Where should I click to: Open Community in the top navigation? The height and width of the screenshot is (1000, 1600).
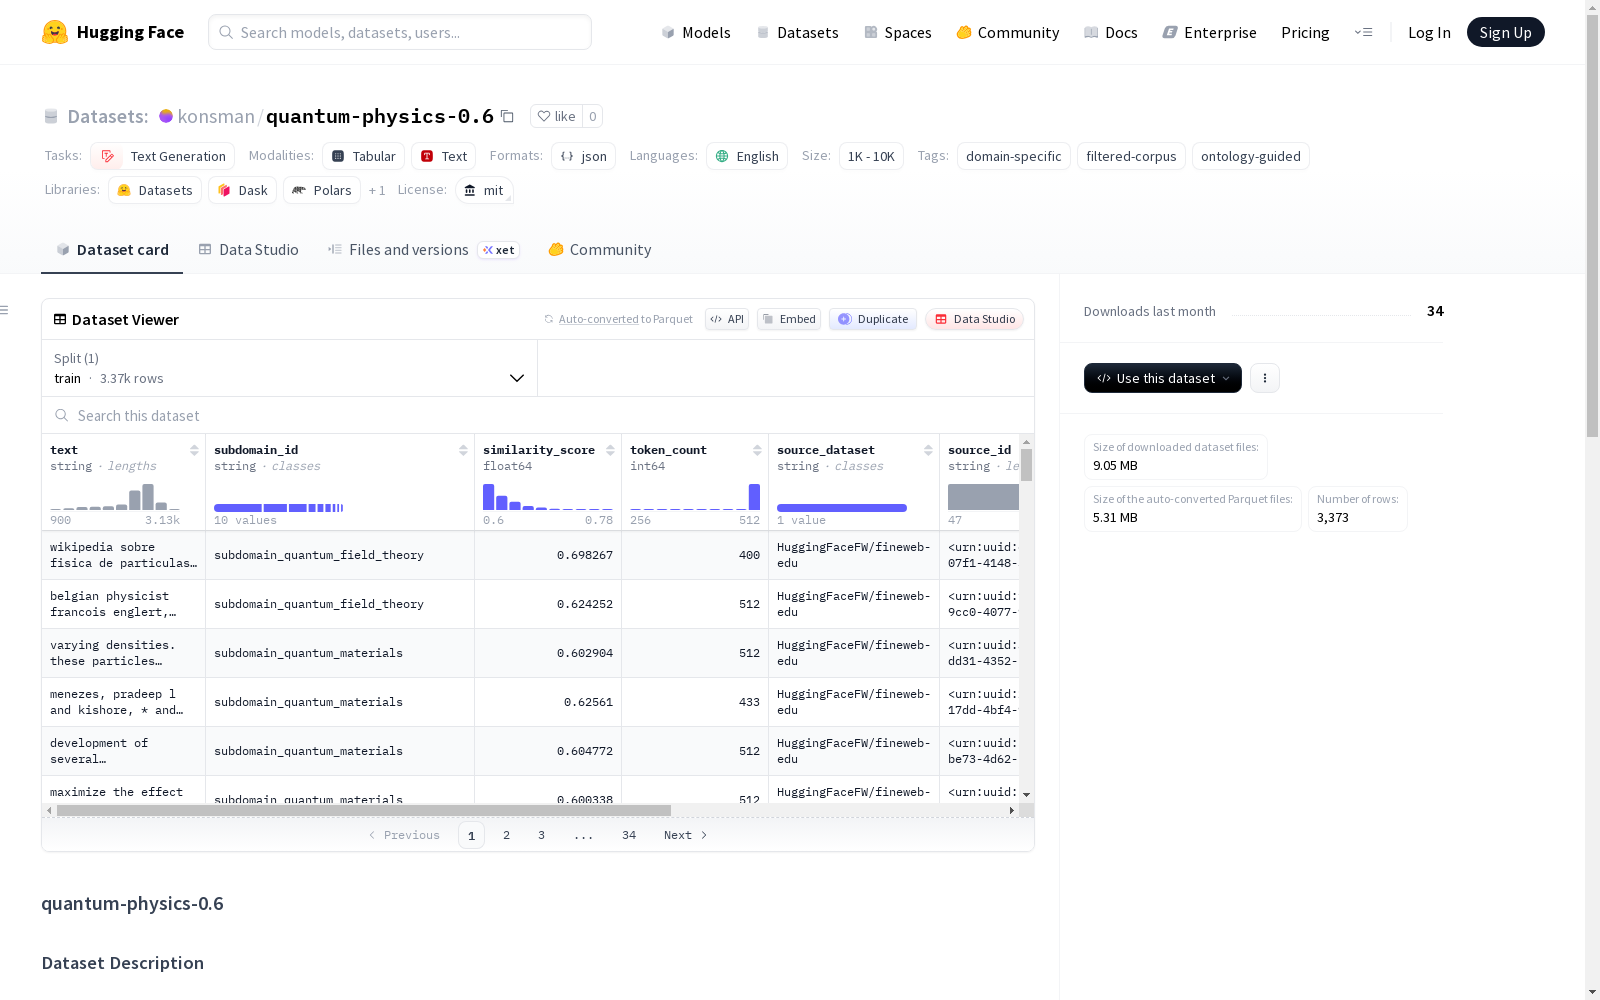pos(1008,32)
